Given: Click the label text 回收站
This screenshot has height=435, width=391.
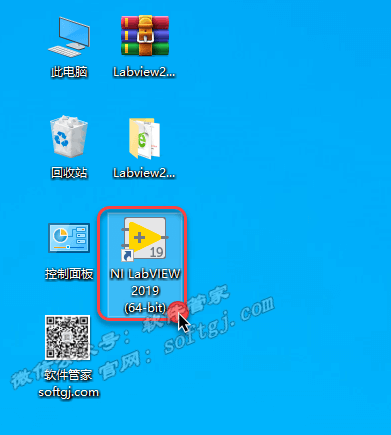Looking at the screenshot, I should (x=69, y=173).
